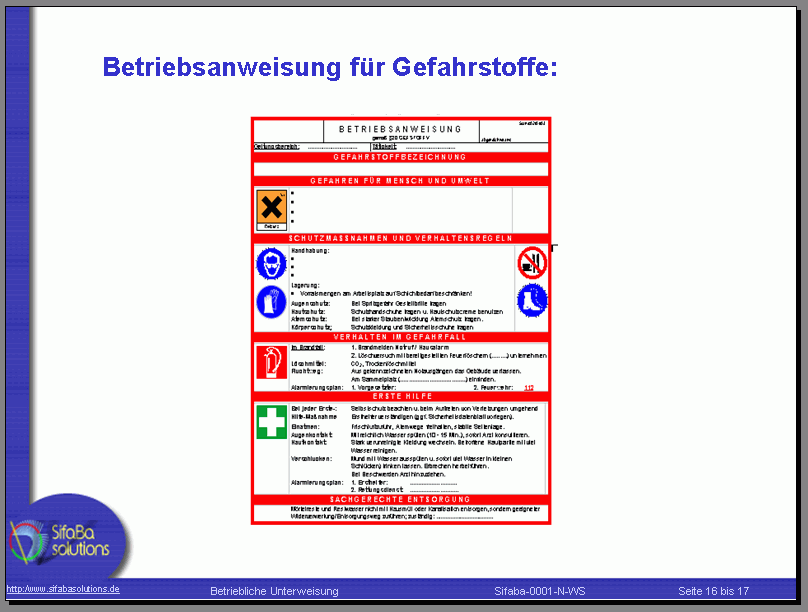The height and width of the screenshot is (612, 808).
Task: Click the Schutzmassnahmen und Verhaltensregeln header
Action: pyautogui.click(x=400, y=238)
